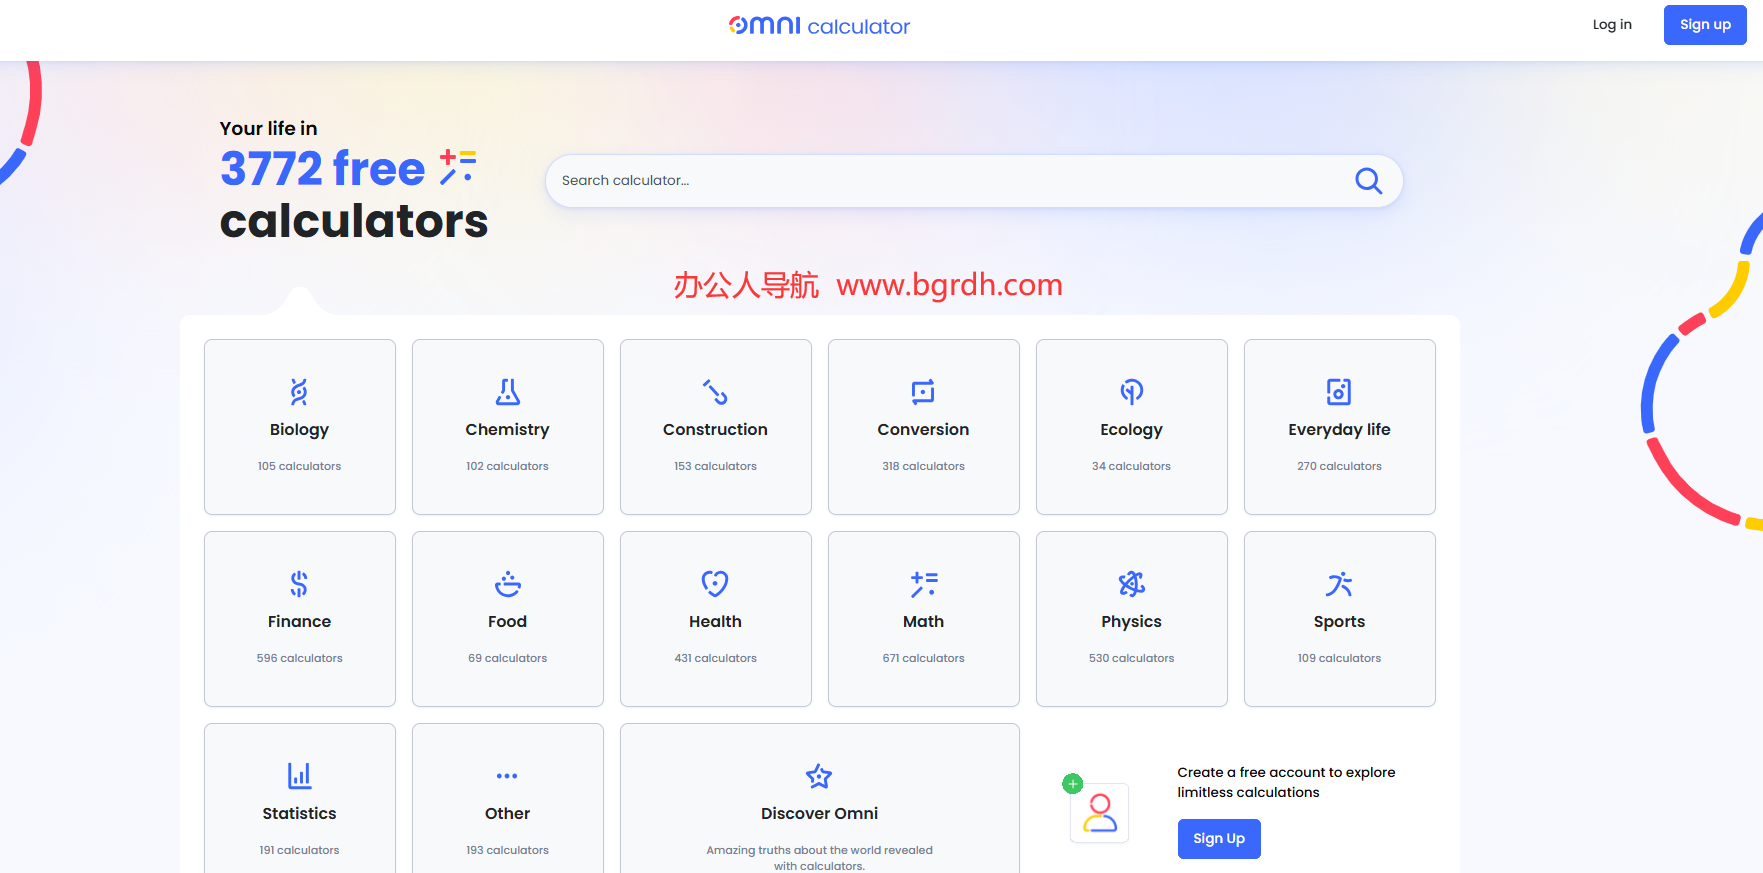The height and width of the screenshot is (873, 1763).
Task: Open the Construction category title
Action: [x=715, y=430]
